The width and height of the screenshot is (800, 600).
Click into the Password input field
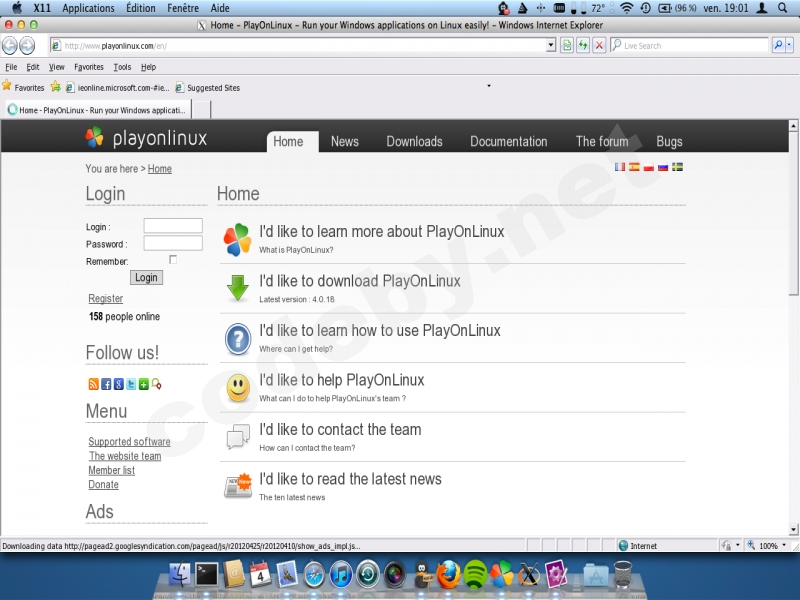[173, 243]
